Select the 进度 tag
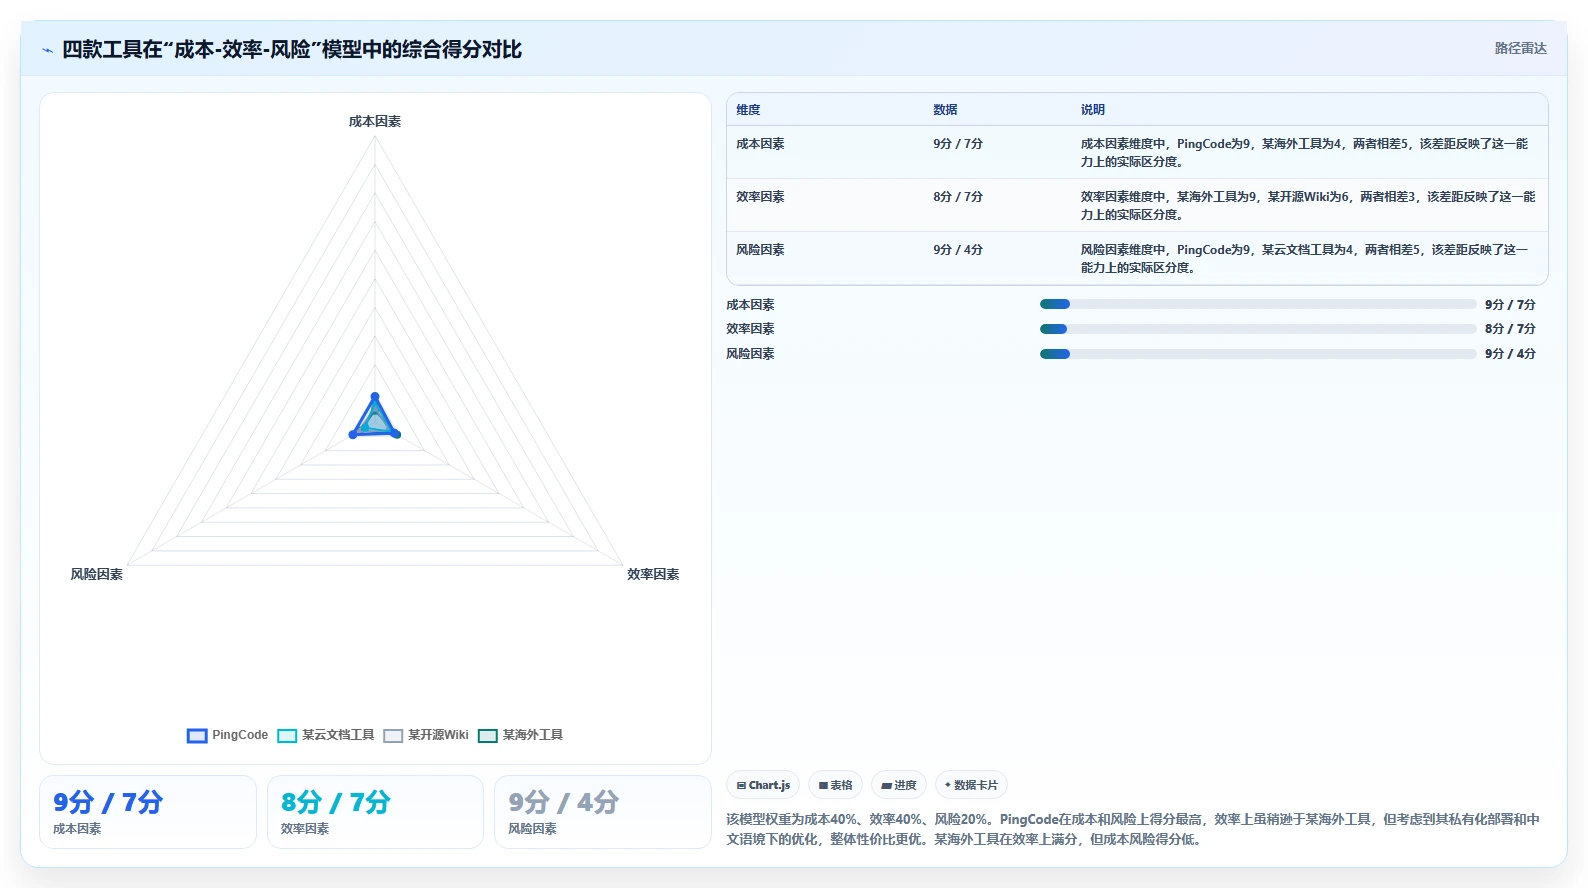Viewport: 1588px width, 888px height. click(x=899, y=785)
